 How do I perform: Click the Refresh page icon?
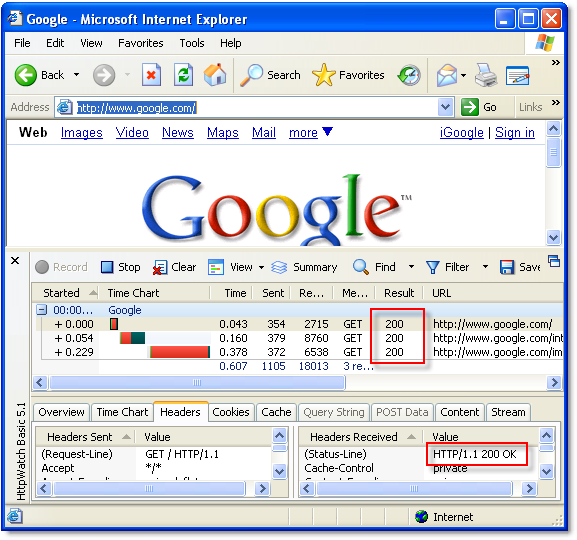pos(183,75)
